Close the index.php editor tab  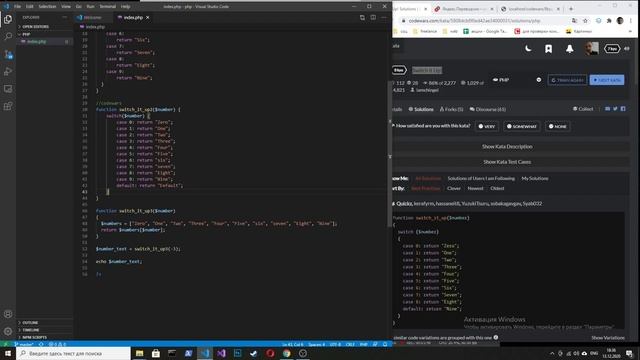coord(148,18)
